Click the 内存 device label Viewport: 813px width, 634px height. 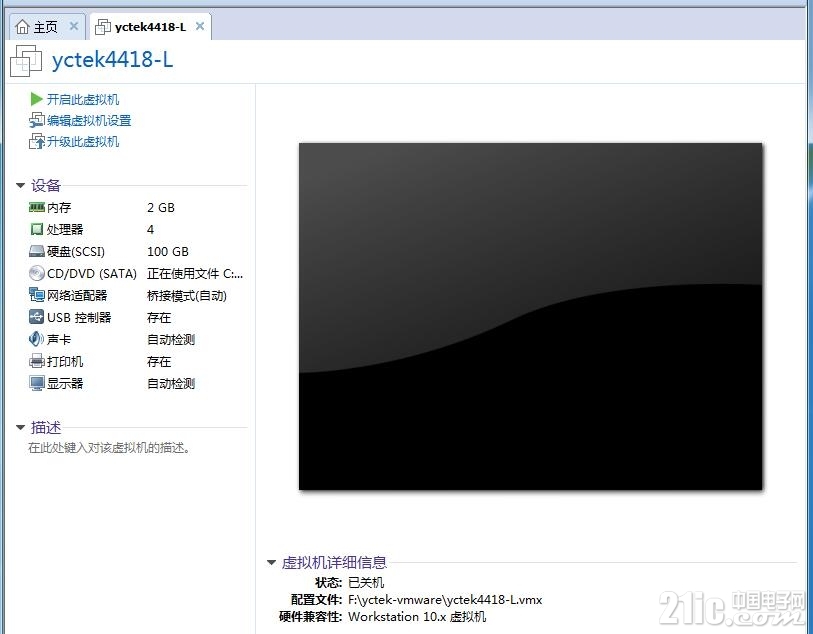(x=59, y=207)
